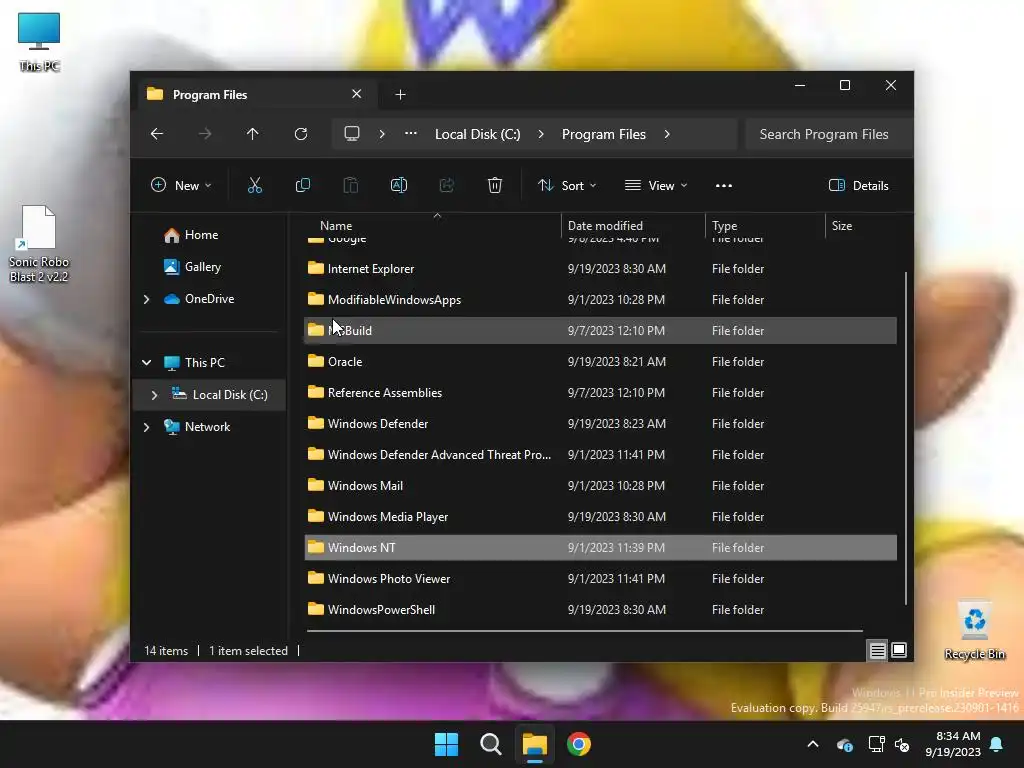Close the Program Files tab
The height and width of the screenshot is (768, 1024).
pos(357,94)
